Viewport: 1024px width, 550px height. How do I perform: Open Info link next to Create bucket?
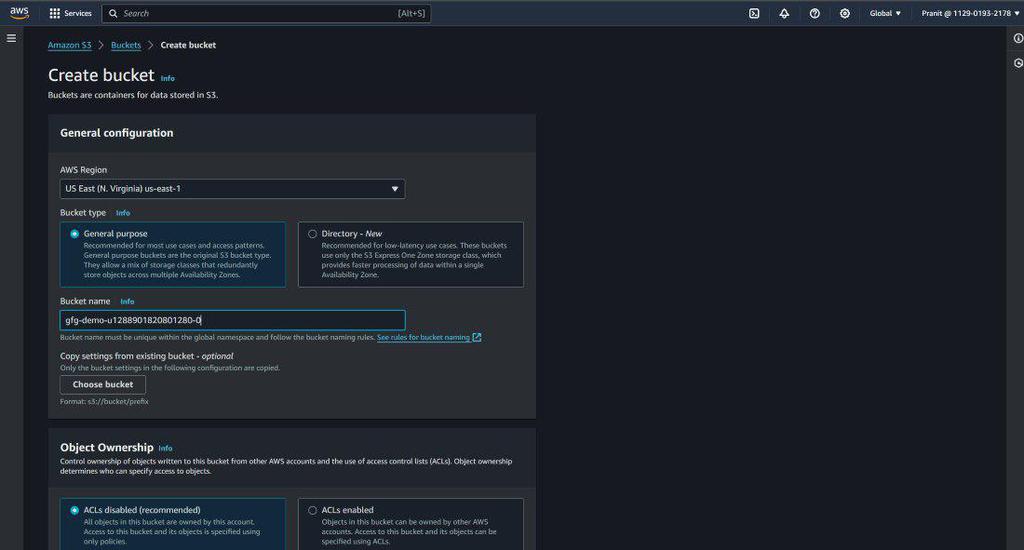tap(168, 78)
